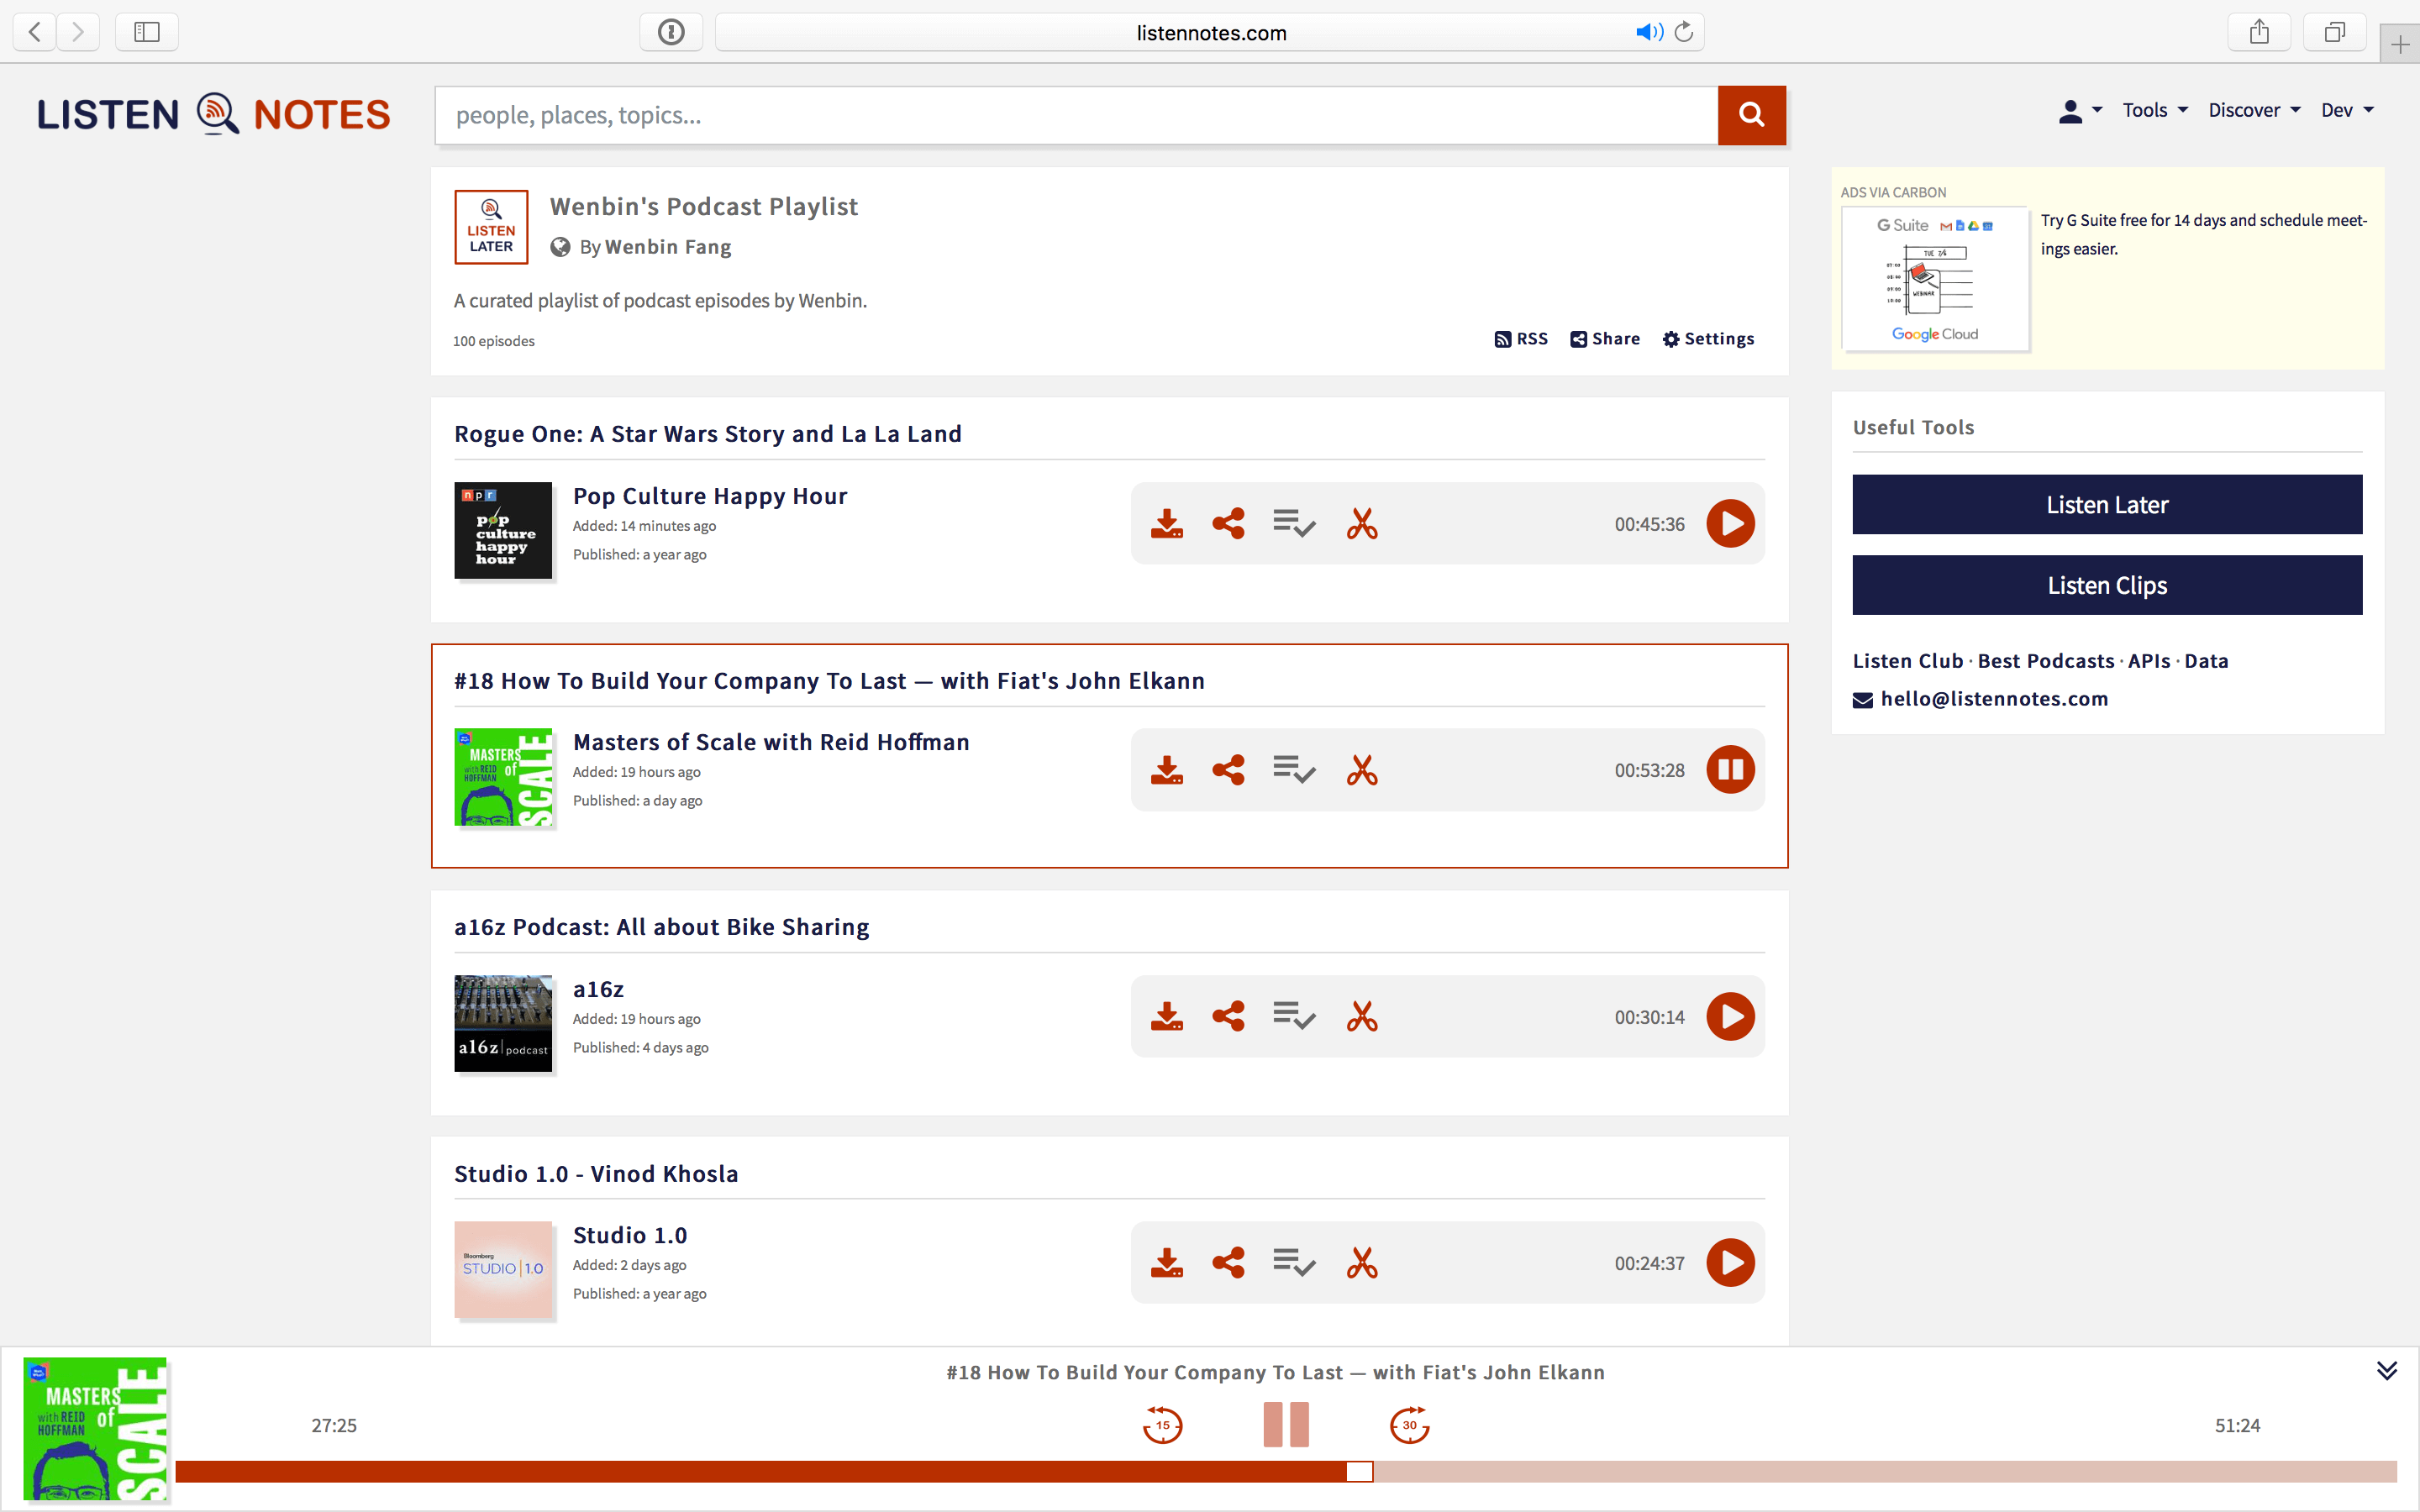Rewind 15 seconds in the player bar
The width and height of the screenshot is (2420, 1512).
(x=1162, y=1425)
